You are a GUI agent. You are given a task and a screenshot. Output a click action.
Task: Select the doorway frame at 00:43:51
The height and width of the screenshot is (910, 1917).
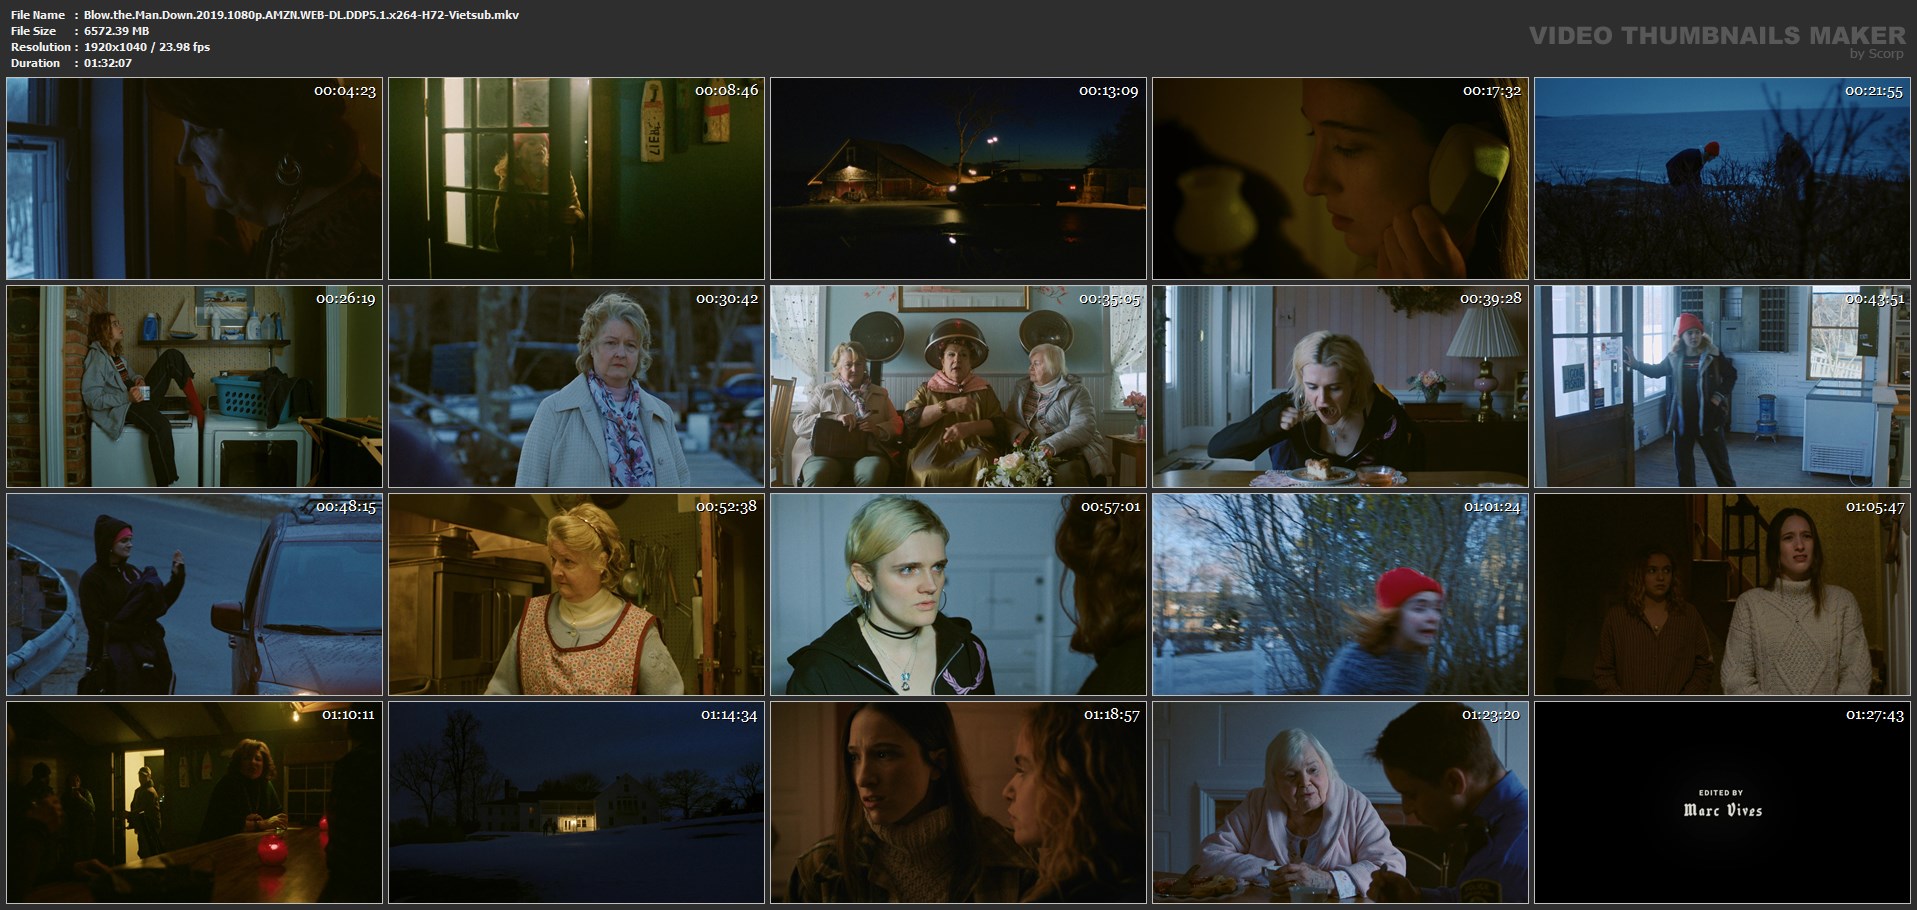click(1722, 387)
